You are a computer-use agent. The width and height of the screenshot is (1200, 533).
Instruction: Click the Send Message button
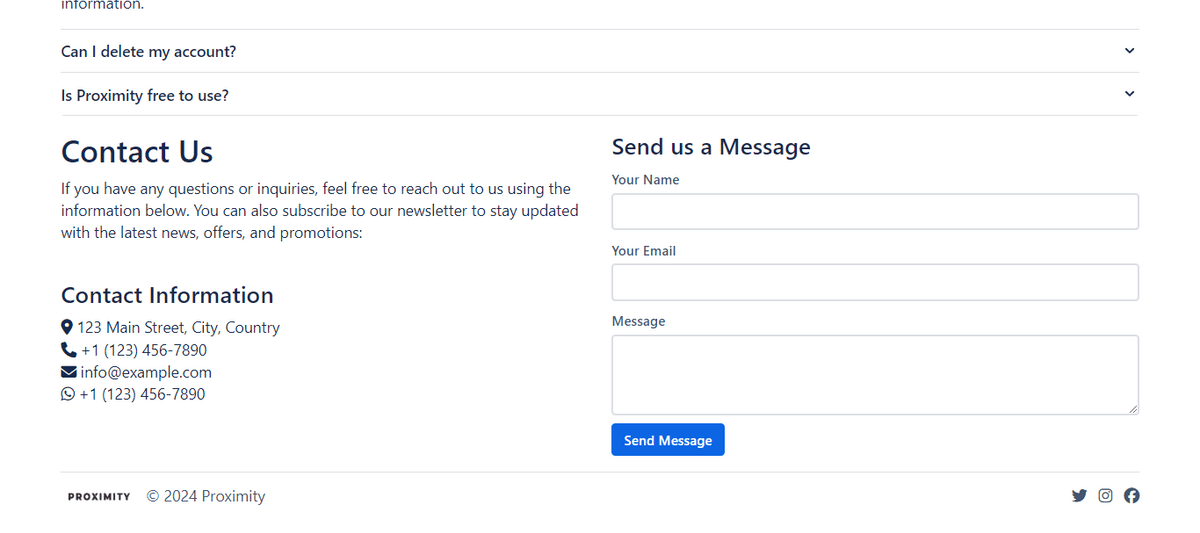tap(668, 440)
